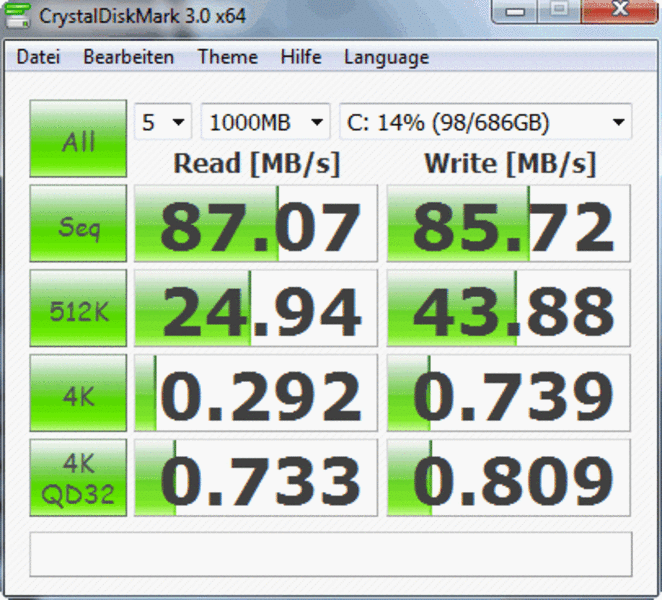Click the 4K write result 0.739
Viewport: 662px width, 600px height.
pyautogui.click(x=508, y=393)
